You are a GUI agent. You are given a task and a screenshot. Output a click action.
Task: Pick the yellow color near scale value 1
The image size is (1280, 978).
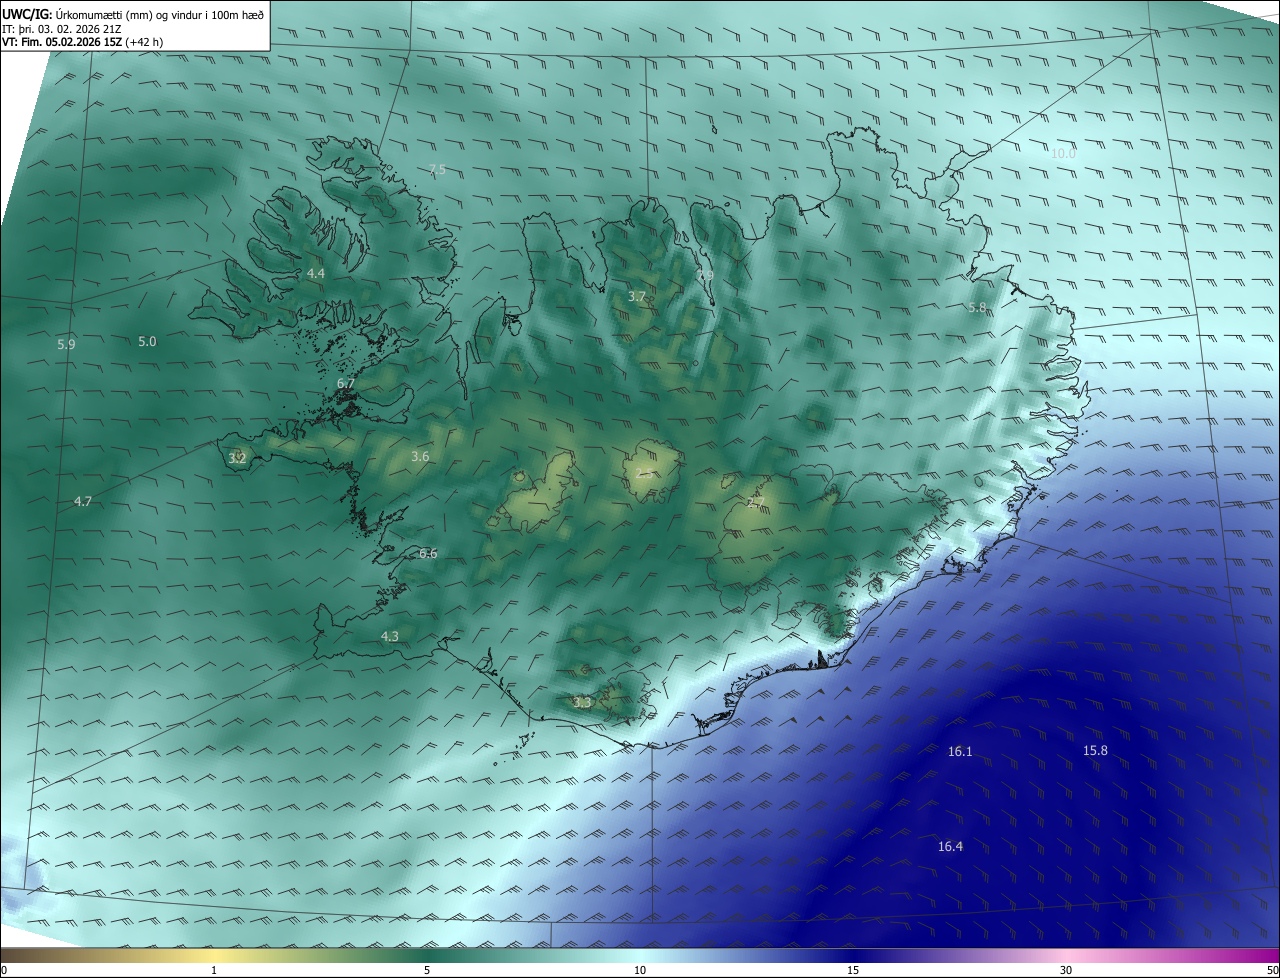214,955
